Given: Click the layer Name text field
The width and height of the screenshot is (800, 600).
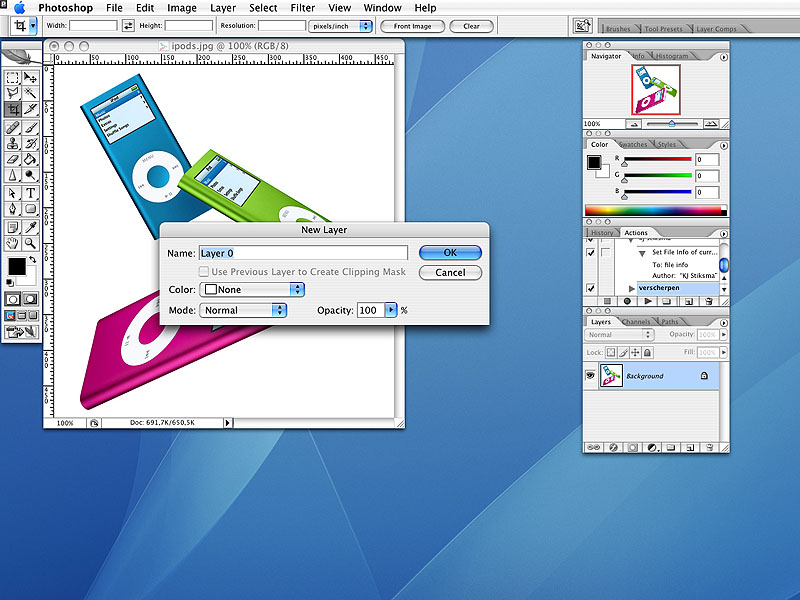Looking at the screenshot, I should [x=303, y=253].
